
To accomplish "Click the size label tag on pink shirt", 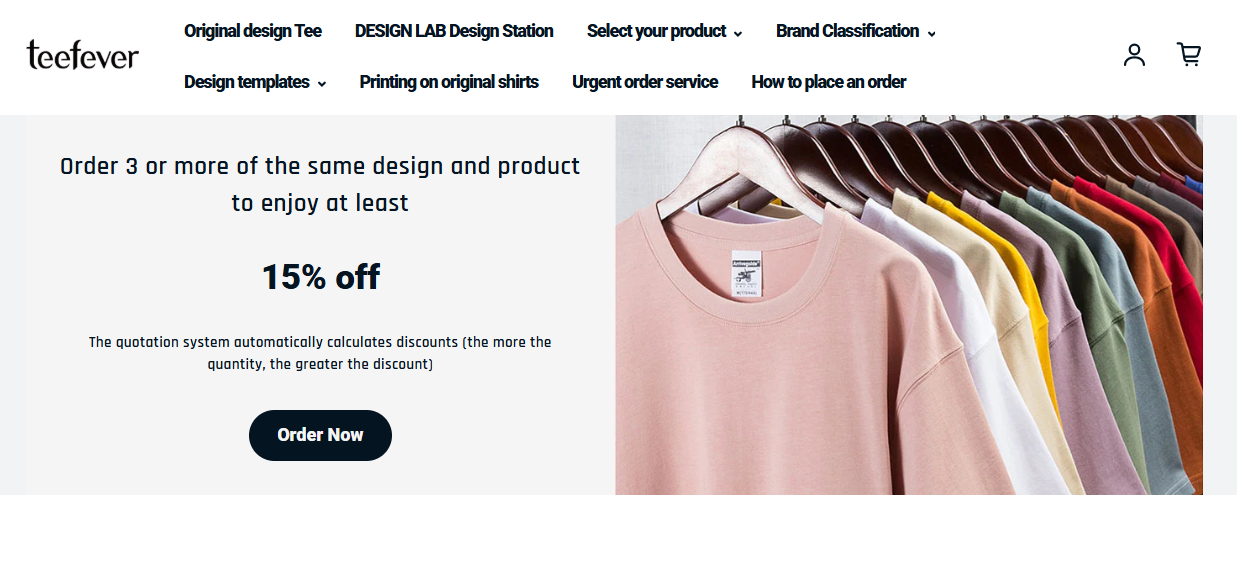I will click(746, 274).
